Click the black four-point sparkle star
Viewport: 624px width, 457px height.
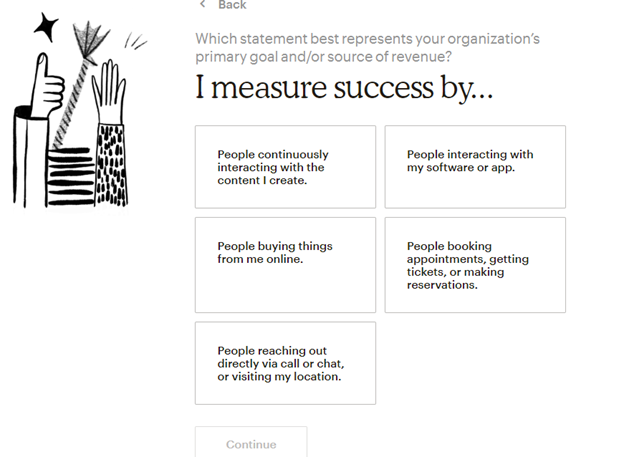pyautogui.click(x=45, y=27)
